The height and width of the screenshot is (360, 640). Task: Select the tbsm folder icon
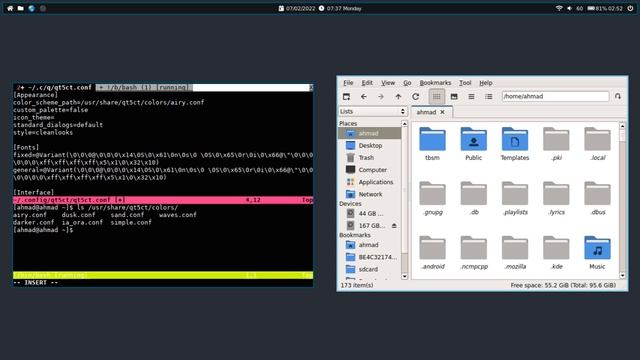tap(432, 139)
